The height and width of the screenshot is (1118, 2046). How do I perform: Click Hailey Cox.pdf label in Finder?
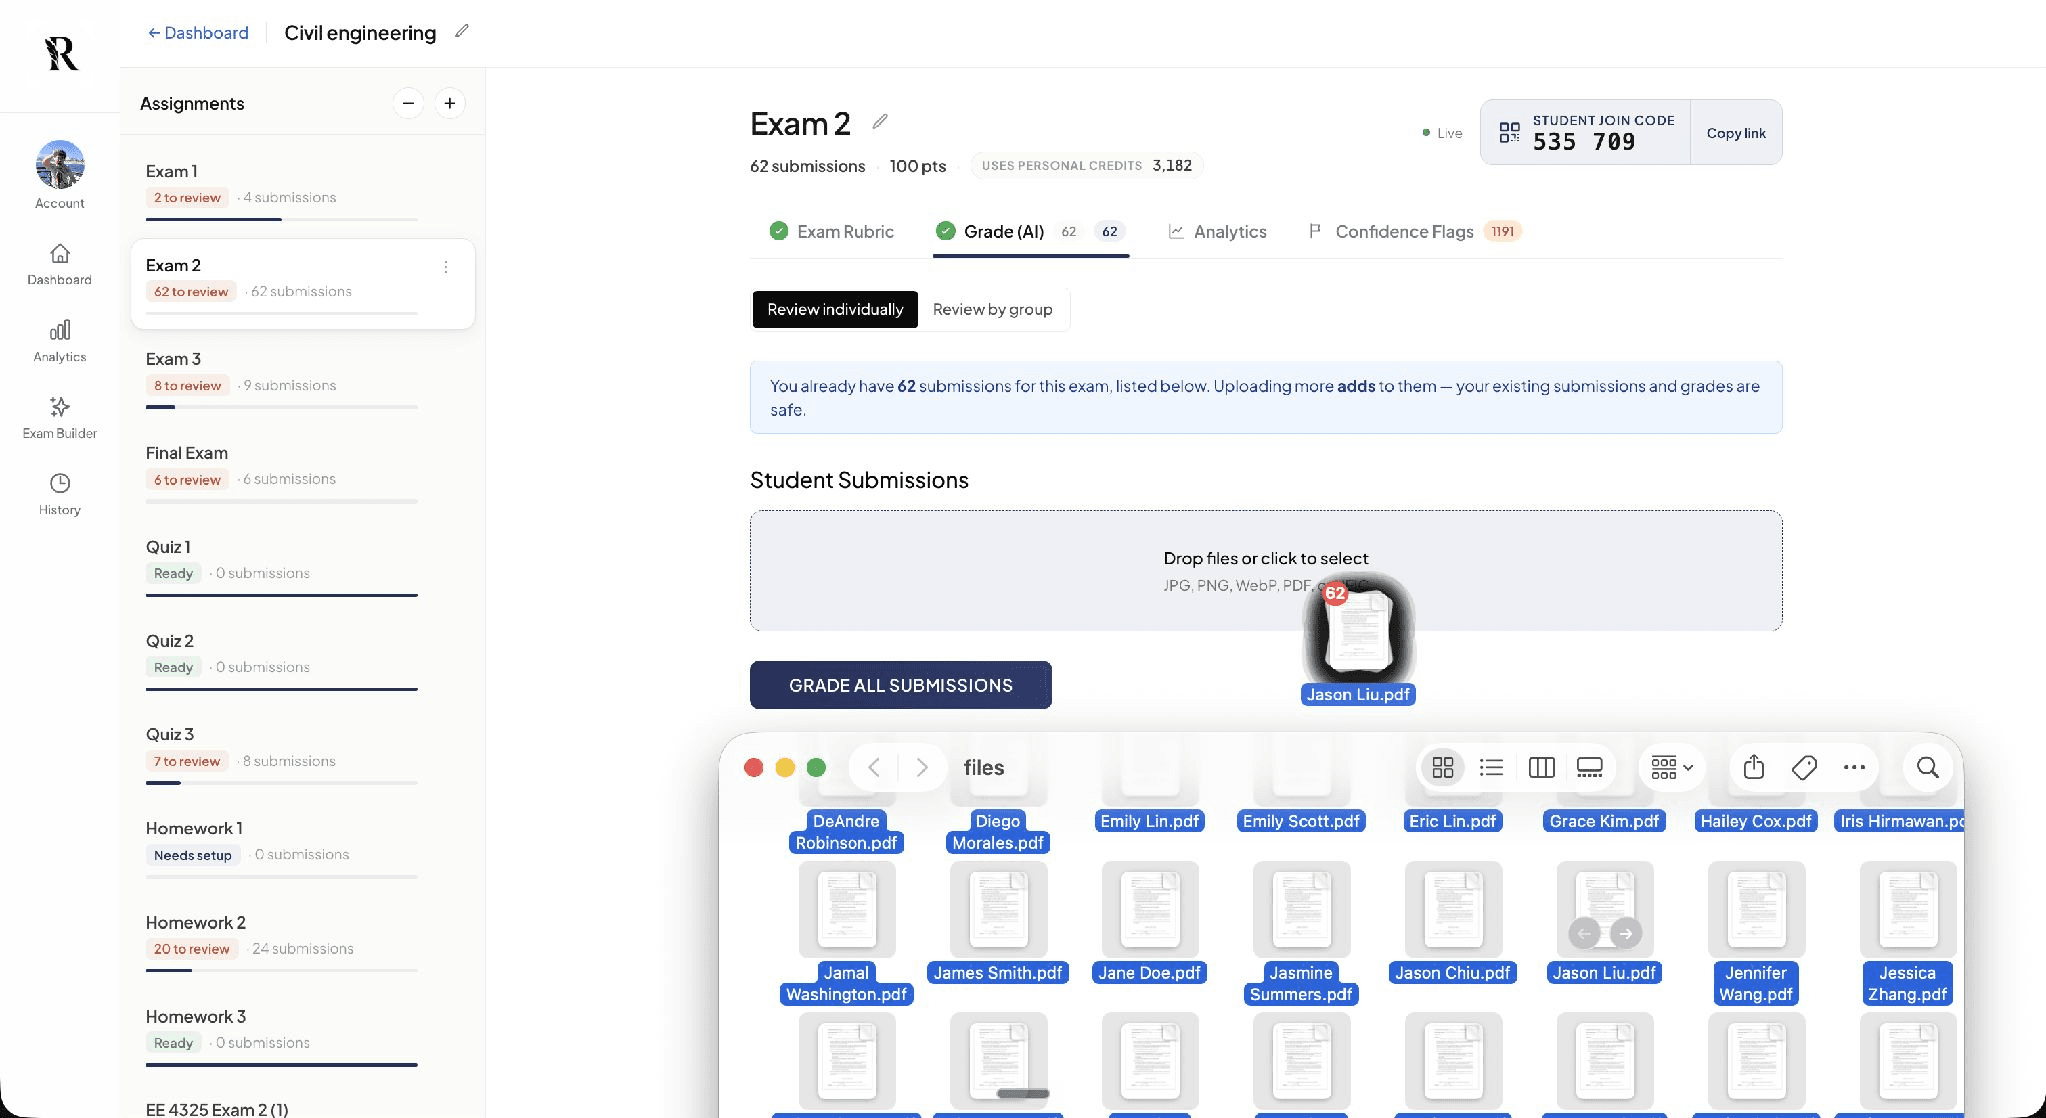pyautogui.click(x=1756, y=821)
